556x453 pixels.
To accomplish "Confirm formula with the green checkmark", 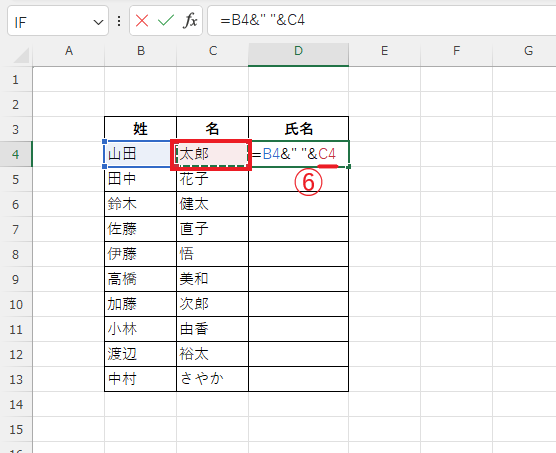I will click(166, 21).
